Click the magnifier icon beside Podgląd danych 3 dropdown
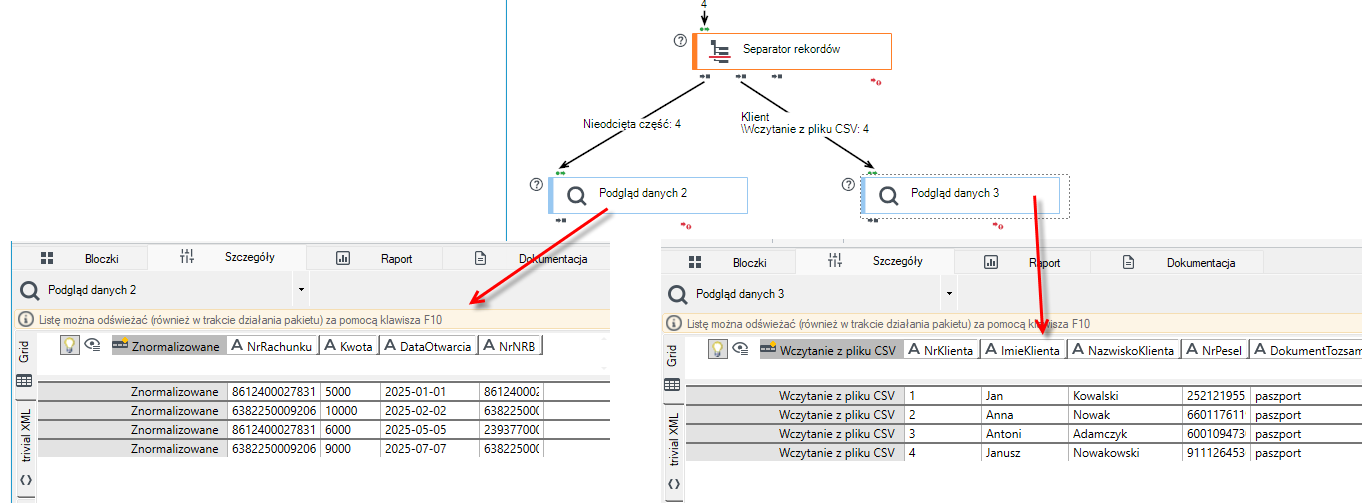 click(x=677, y=294)
